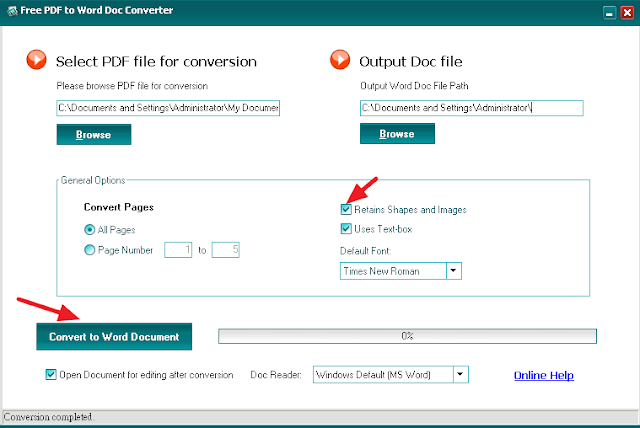640x428 pixels.
Task: Click 'Output Word Doc File Path' label
Action: pyautogui.click(x=414, y=86)
